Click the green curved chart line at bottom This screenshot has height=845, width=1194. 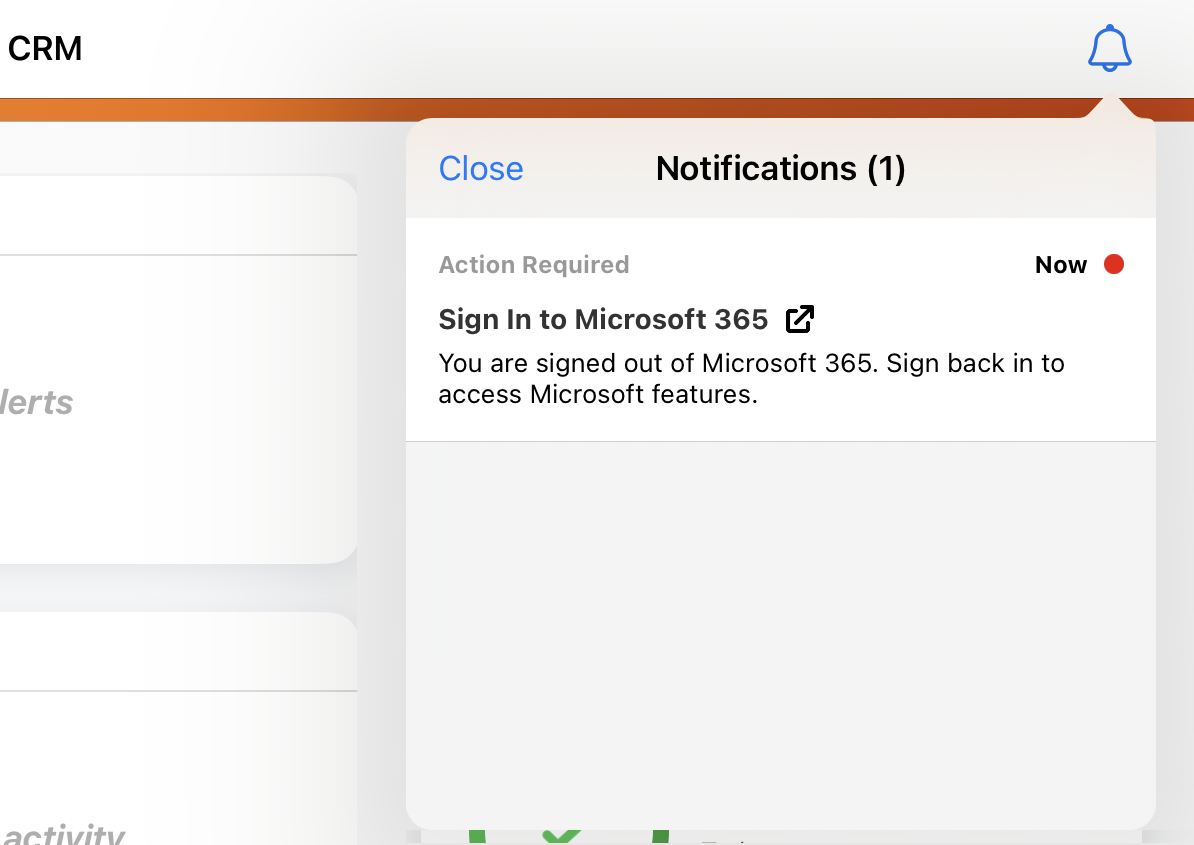[x=475, y=836]
